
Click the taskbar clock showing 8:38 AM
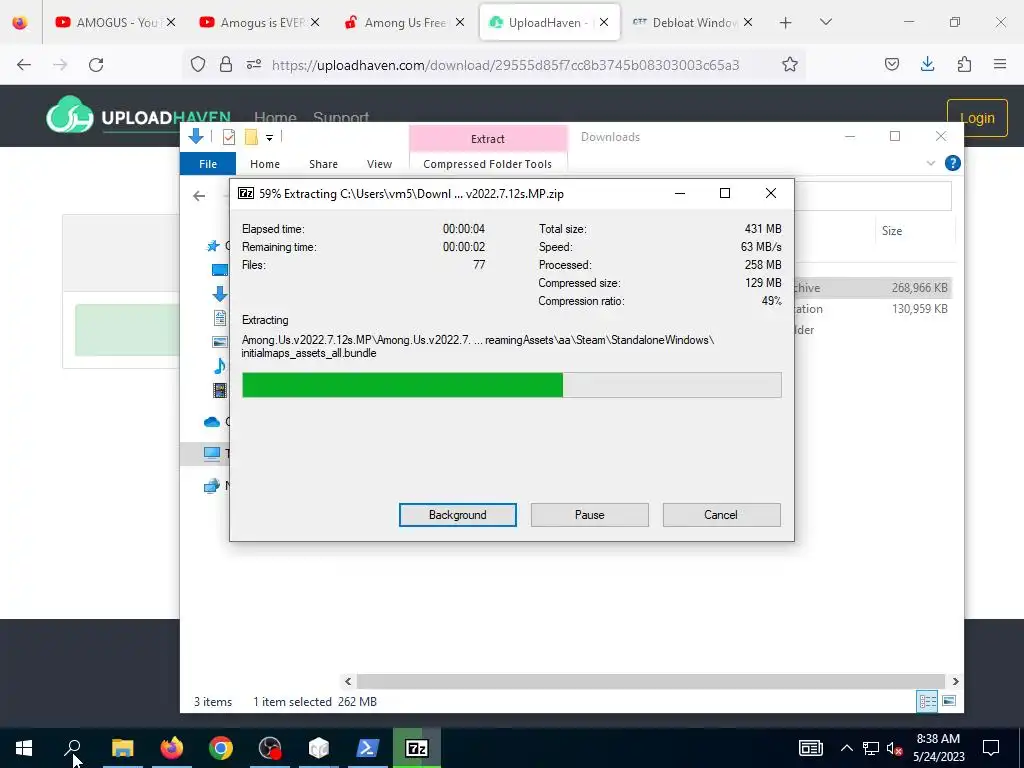click(x=938, y=748)
